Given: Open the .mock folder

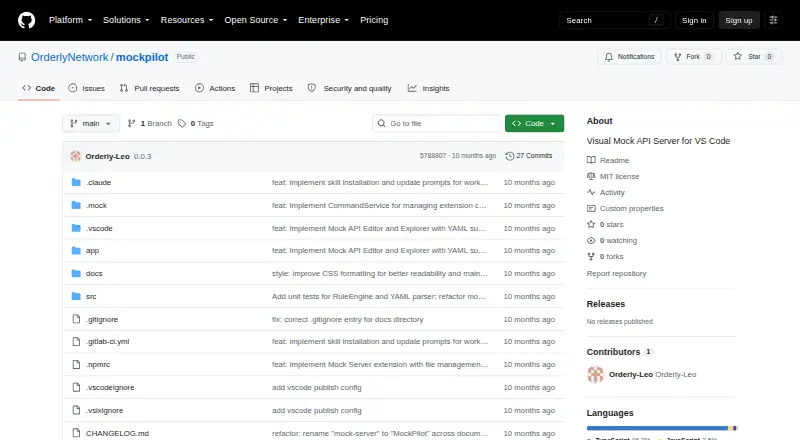Looking at the screenshot, I should click(96, 205).
